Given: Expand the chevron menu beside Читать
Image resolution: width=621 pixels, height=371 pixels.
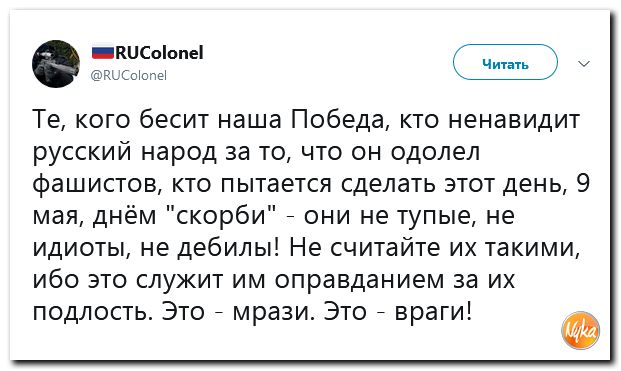Looking at the screenshot, I should coord(584,63).
